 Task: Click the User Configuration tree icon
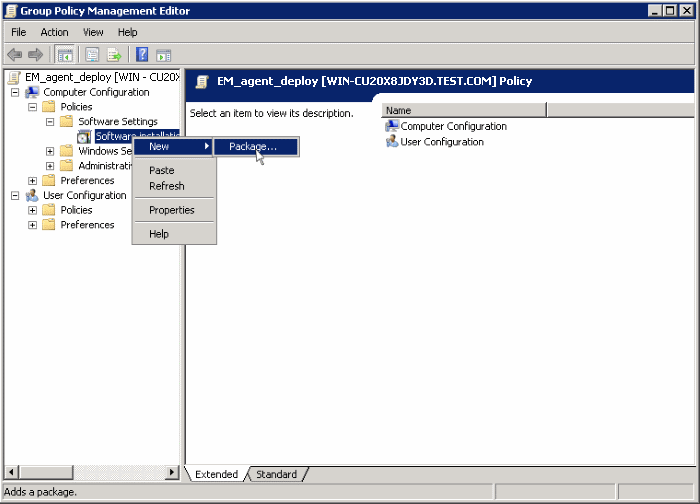(32, 195)
